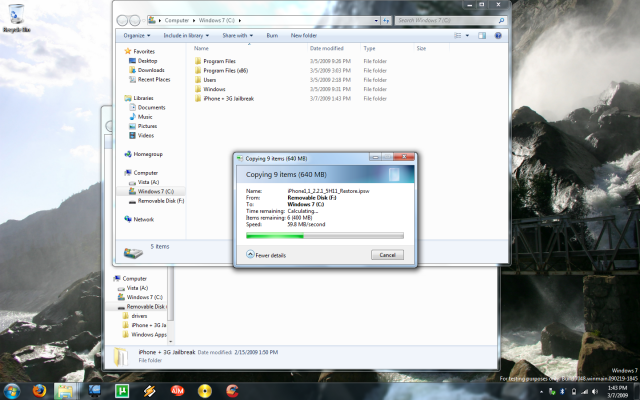
Task: Select drivers folder in back window tree
Action: [x=135, y=316]
